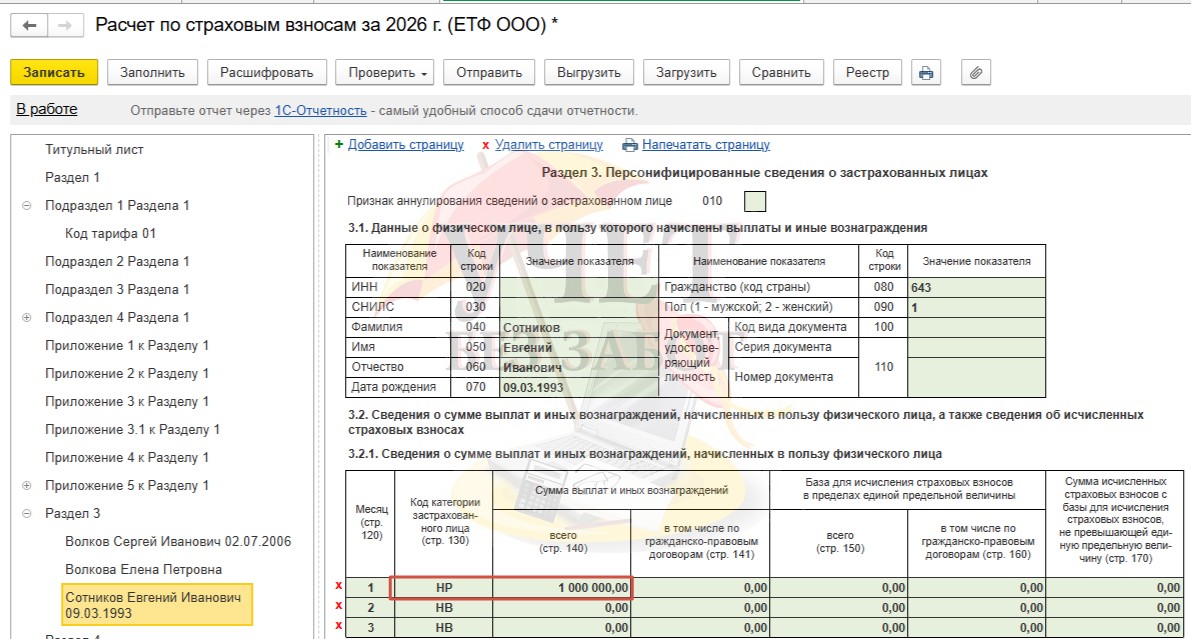Click the Загрузить button
The height and width of the screenshot is (639, 1191).
(x=686, y=73)
